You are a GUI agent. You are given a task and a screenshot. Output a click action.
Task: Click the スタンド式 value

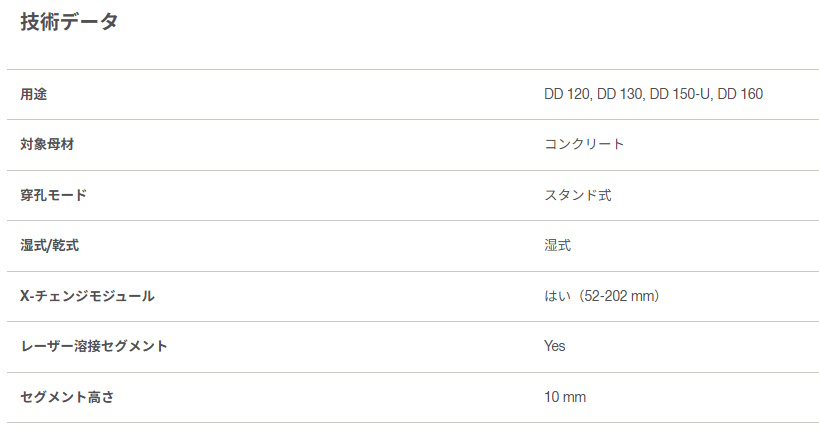tap(577, 195)
